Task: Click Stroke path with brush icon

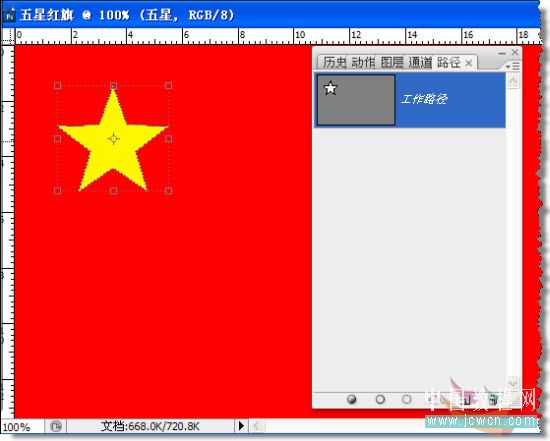Action: (380, 399)
